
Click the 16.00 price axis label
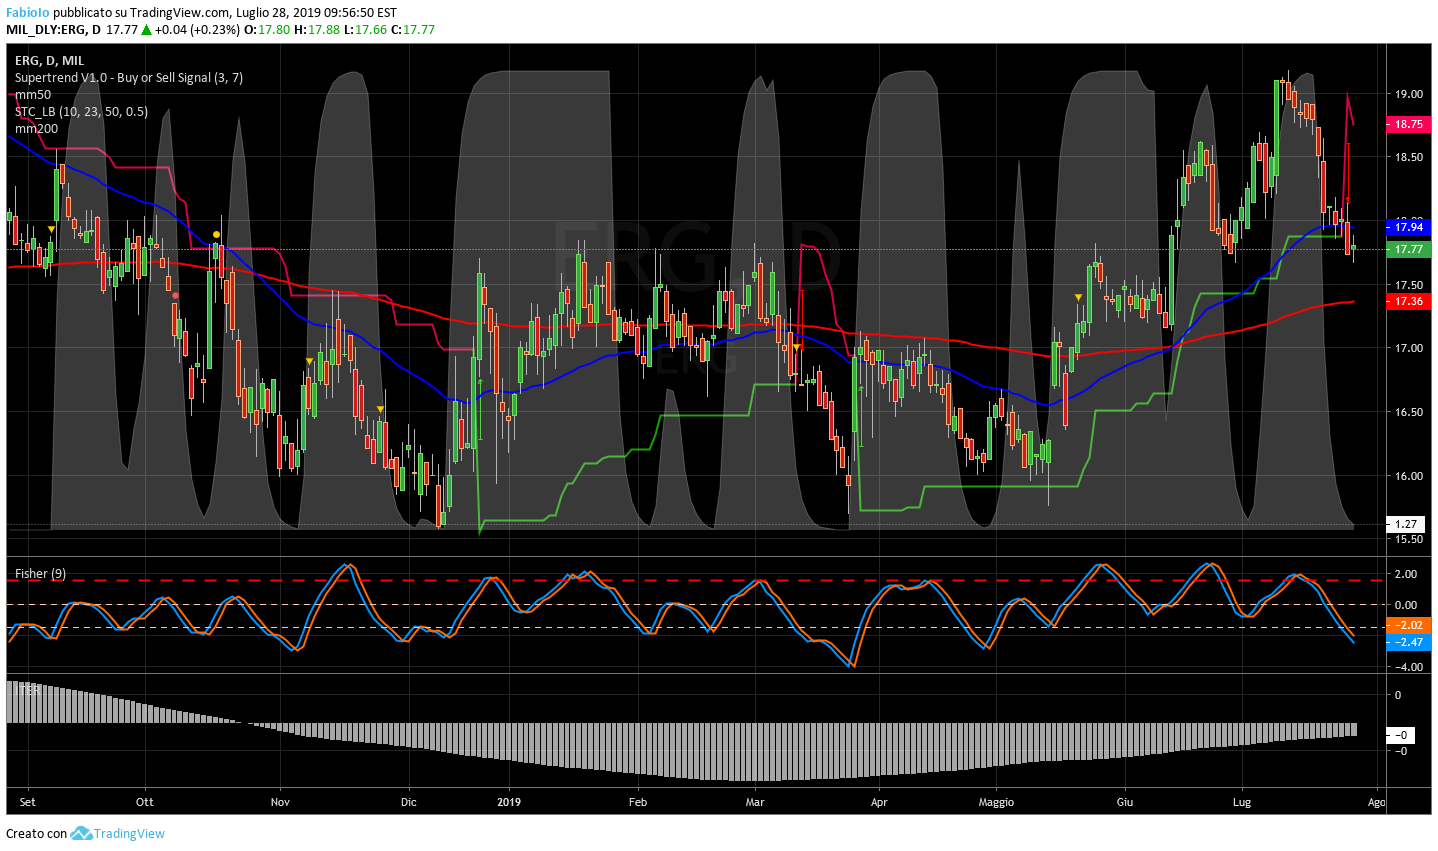[1408, 476]
